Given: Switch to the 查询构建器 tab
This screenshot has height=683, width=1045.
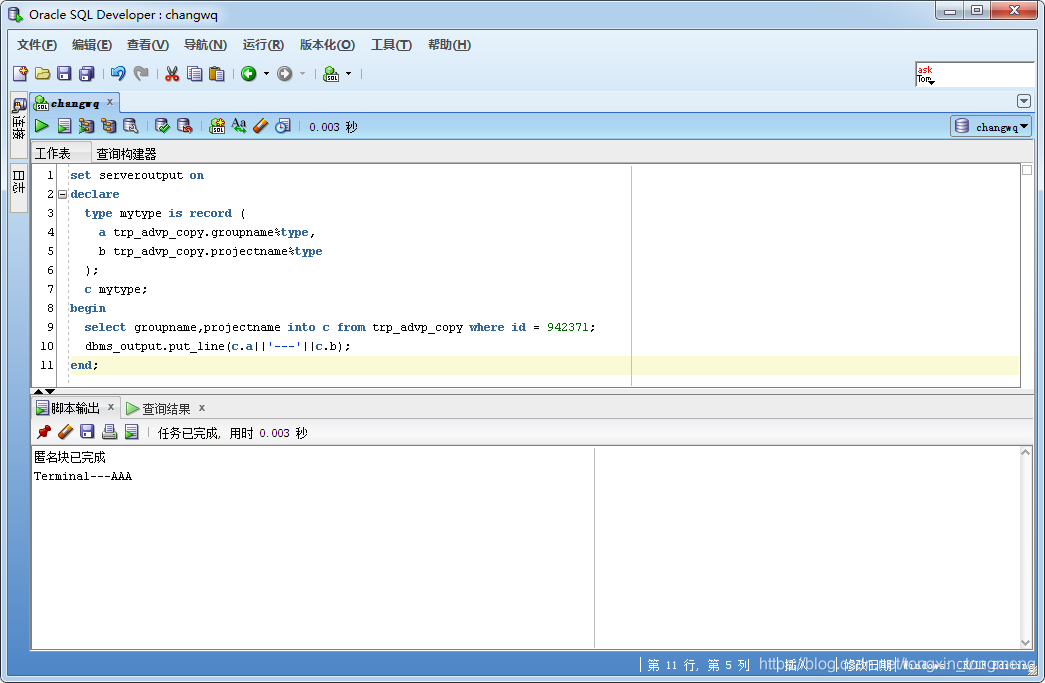Looking at the screenshot, I should coord(126,154).
